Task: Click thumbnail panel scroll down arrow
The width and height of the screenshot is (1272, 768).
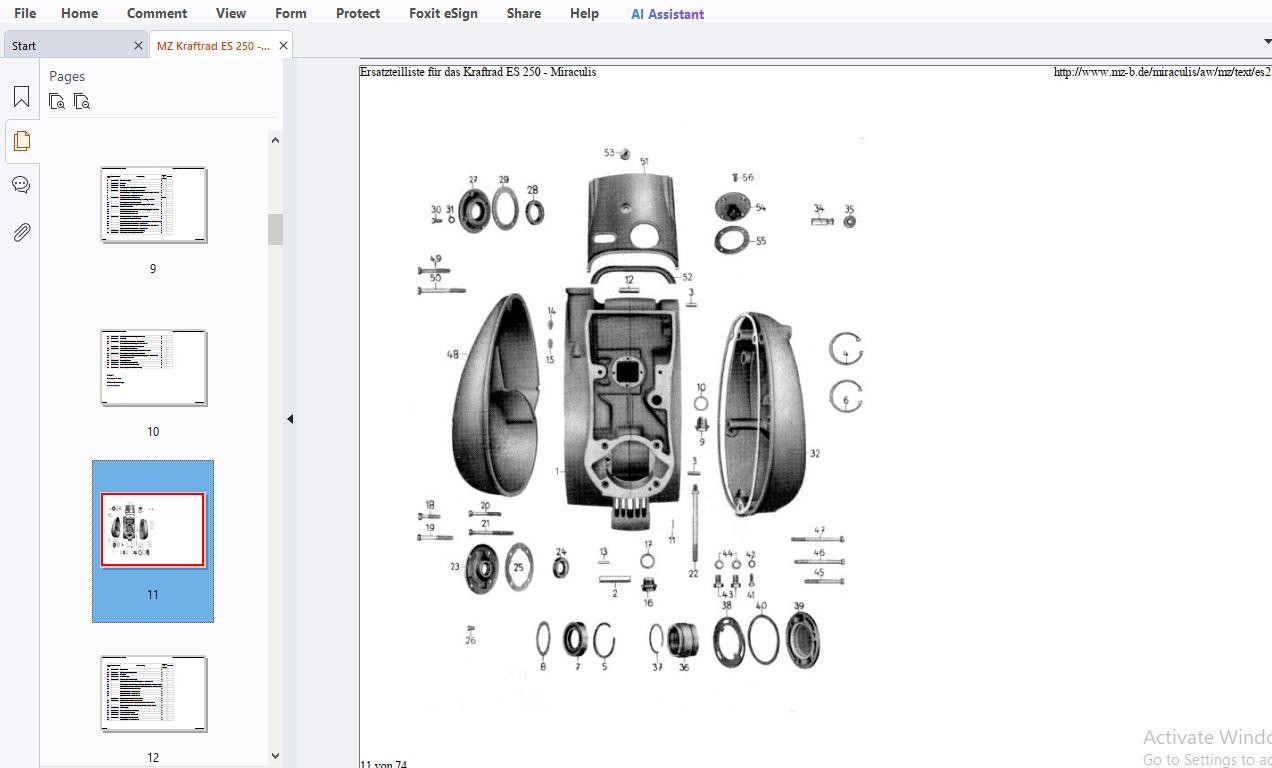Action: (x=275, y=757)
